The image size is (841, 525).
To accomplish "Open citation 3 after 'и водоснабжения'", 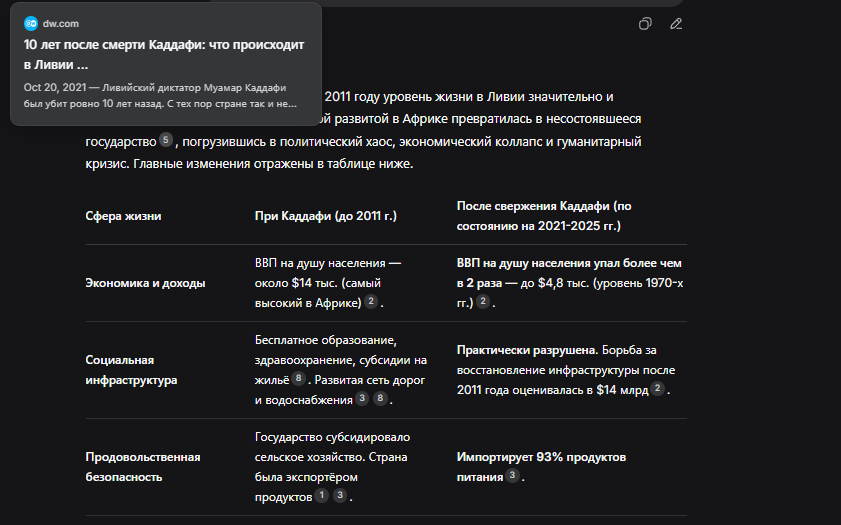I will [363, 399].
